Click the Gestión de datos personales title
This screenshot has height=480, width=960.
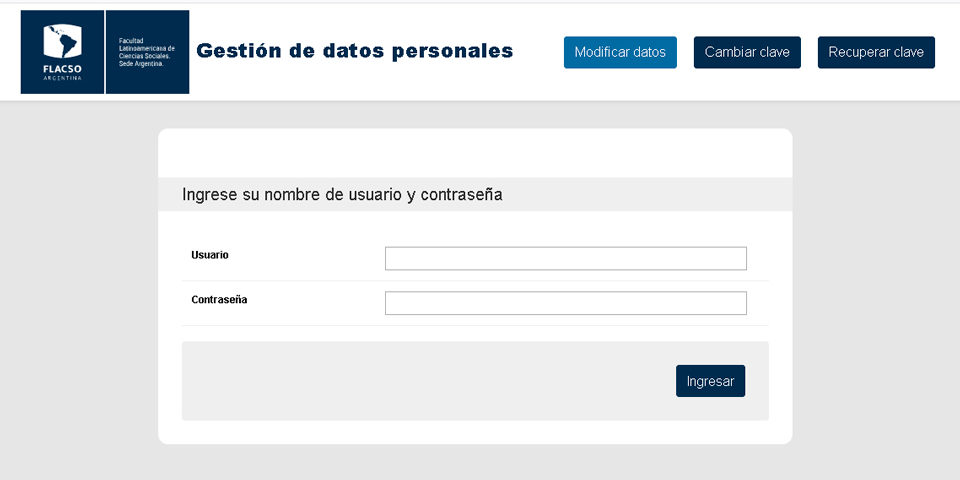click(x=354, y=51)
